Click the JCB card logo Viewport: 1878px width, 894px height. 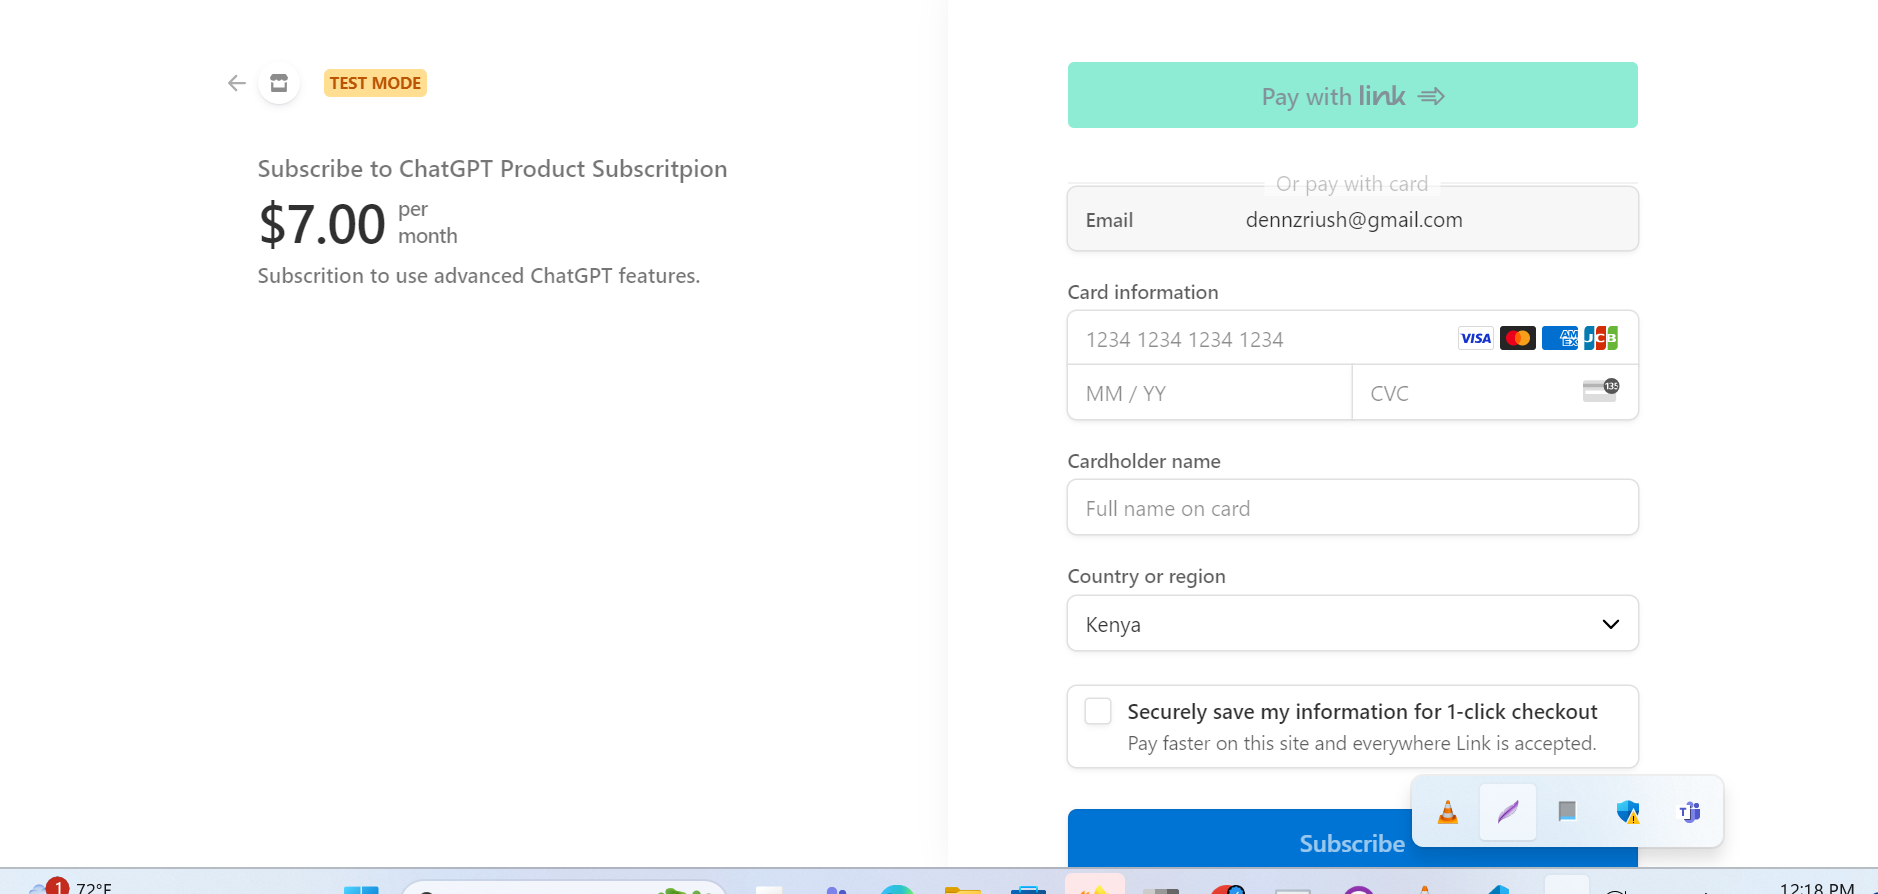pyautogui.click(x=1601, y=338)
